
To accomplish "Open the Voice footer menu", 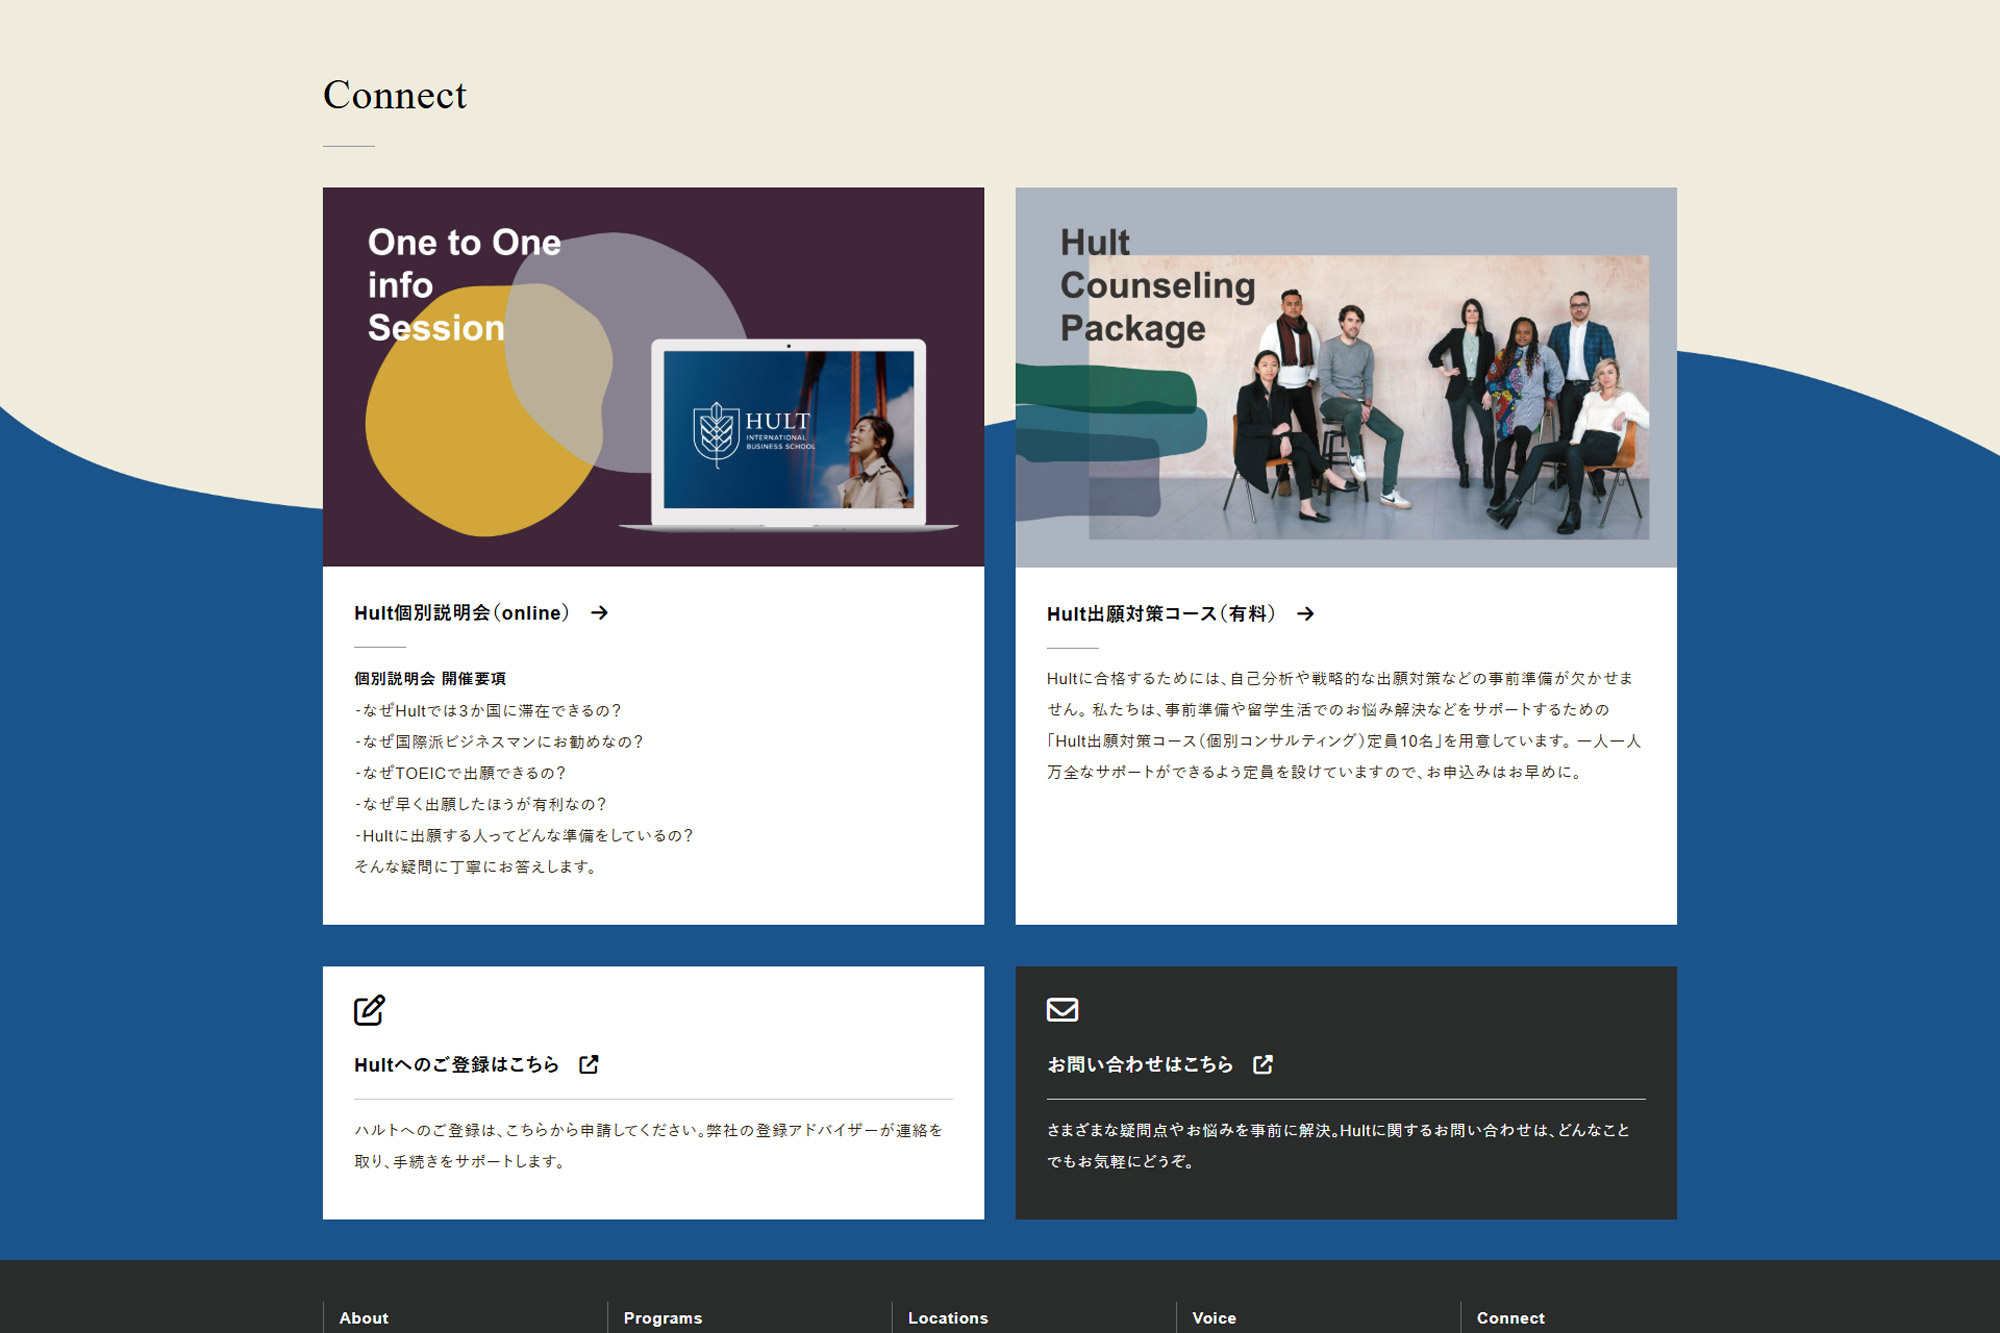I will pos(1214,1318).
